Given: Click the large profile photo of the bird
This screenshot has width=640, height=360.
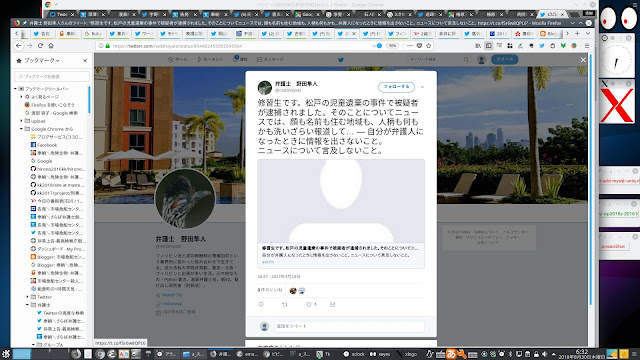Looking at the screenshot, I should coord(185,198).
